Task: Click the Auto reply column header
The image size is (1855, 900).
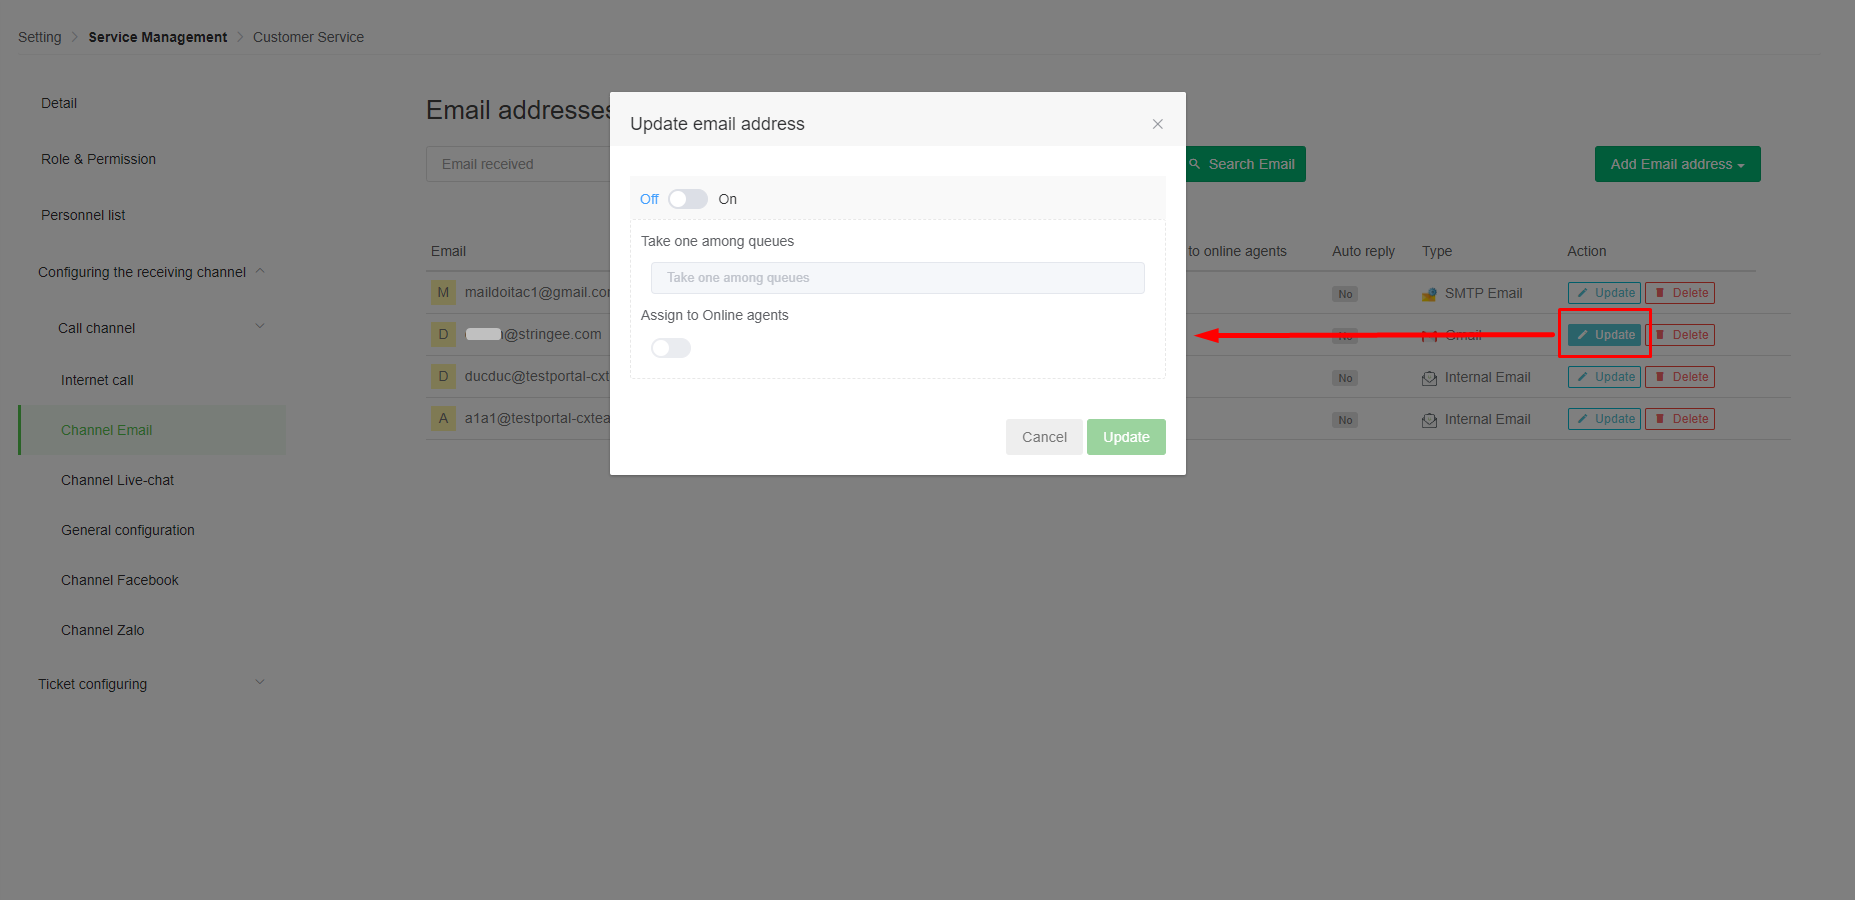Action: point(1363,251)
